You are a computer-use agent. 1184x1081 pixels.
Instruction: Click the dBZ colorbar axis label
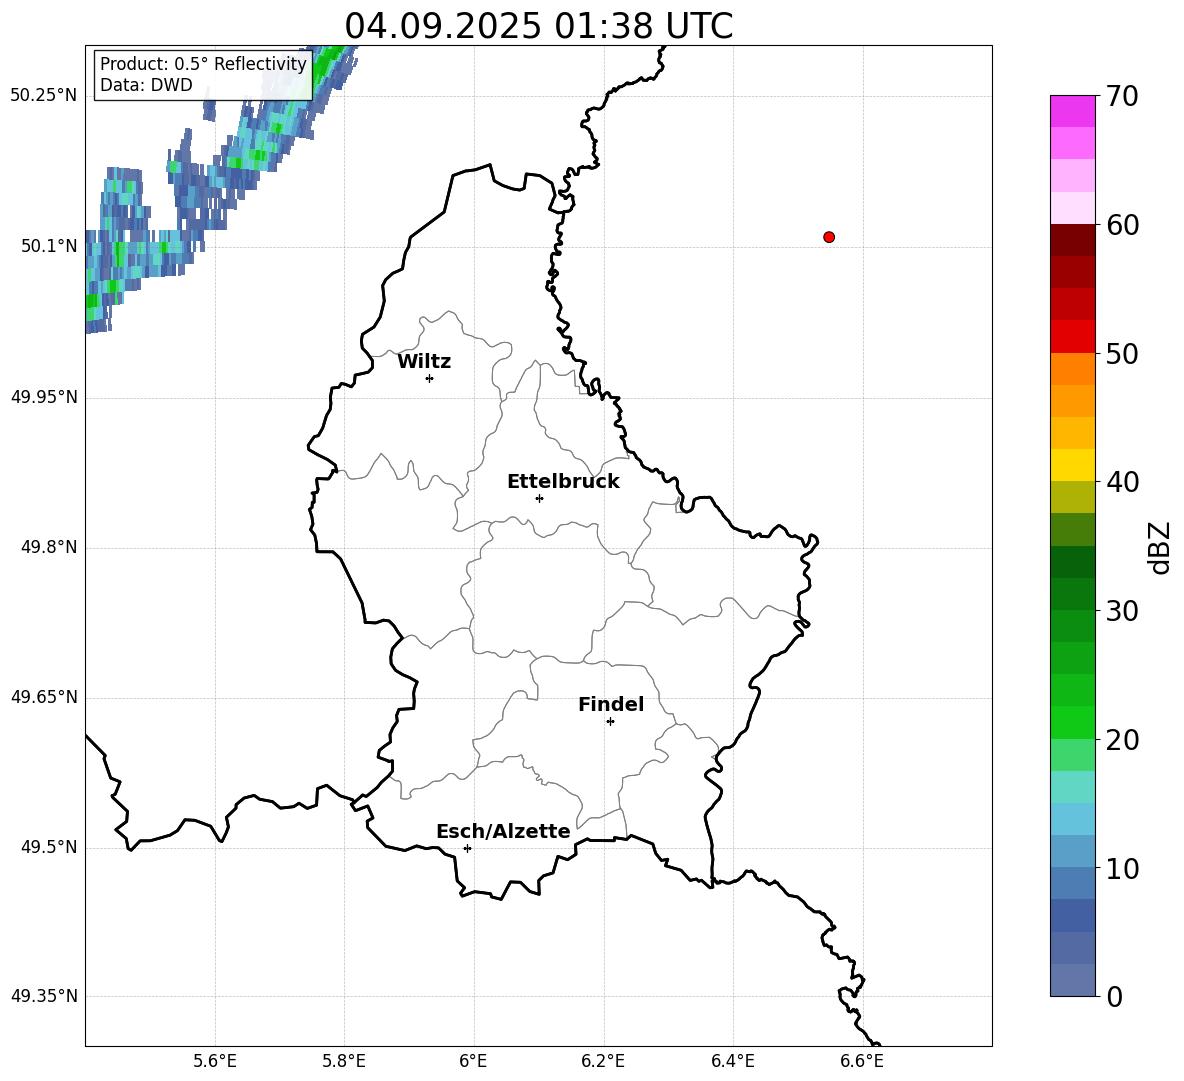pyautogui.click(x=1161, y=547)
